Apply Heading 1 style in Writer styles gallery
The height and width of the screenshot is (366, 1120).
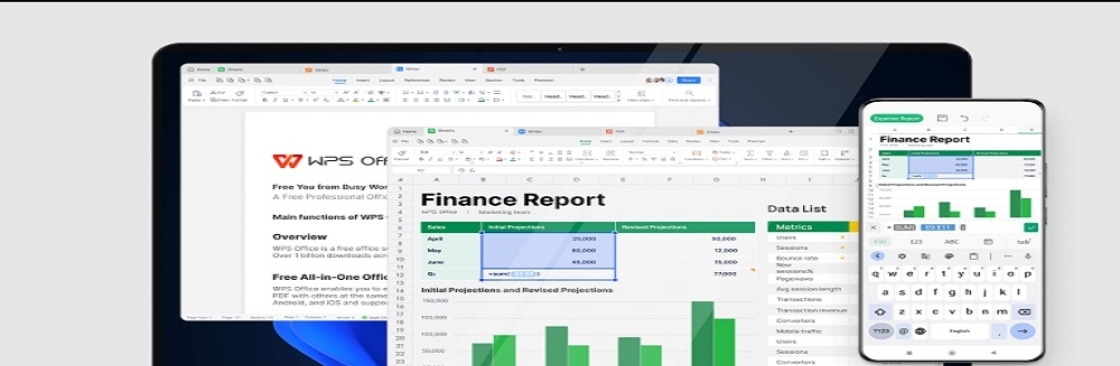click(554, 97)
